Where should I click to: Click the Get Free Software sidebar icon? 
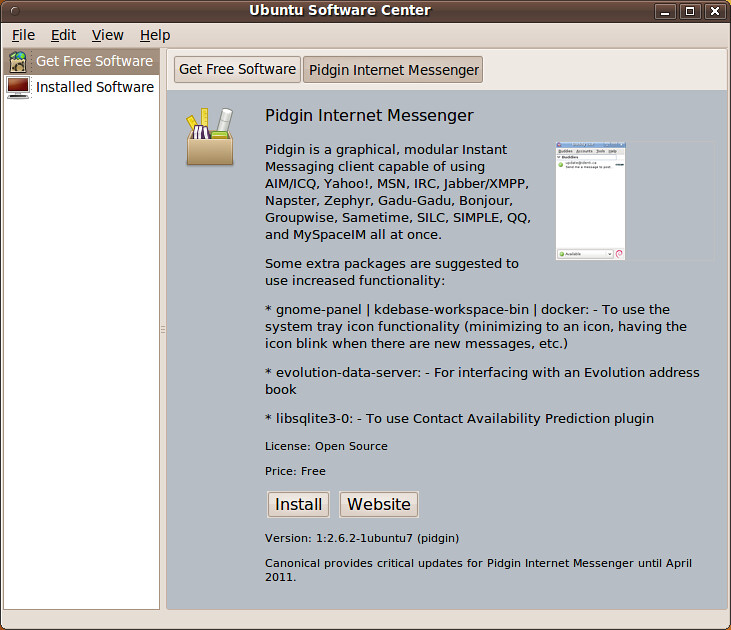point(18,62)
